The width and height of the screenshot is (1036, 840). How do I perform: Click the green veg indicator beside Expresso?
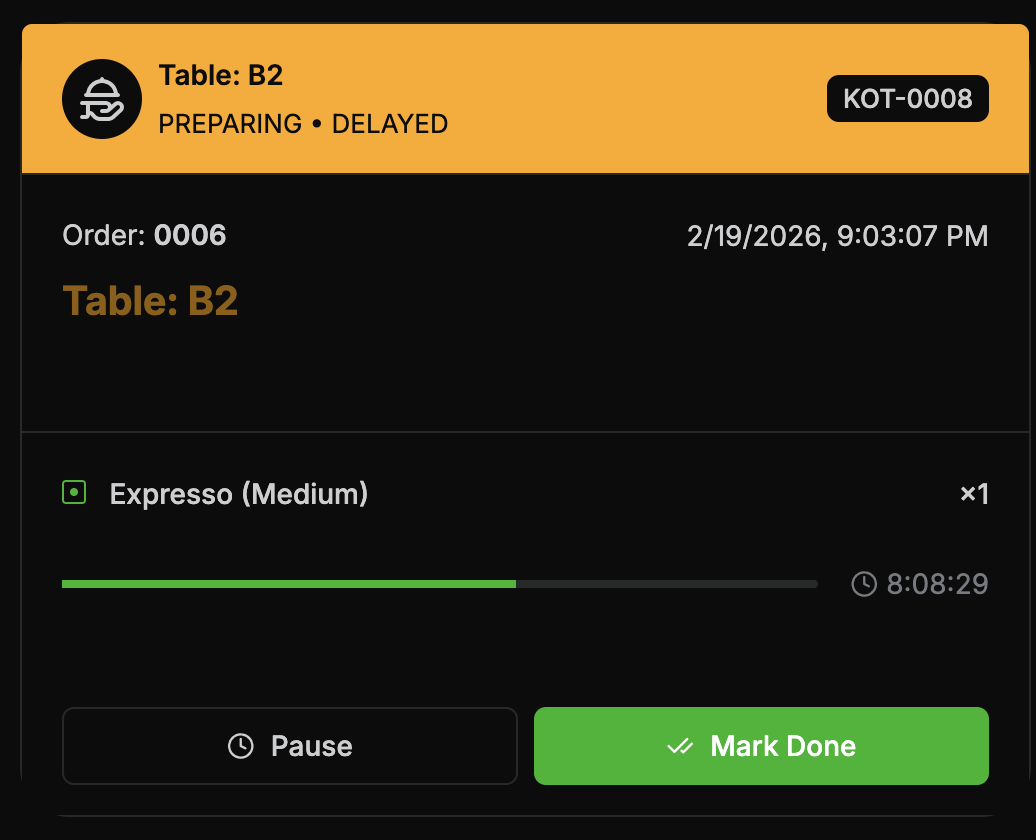[x=73, y=493]
